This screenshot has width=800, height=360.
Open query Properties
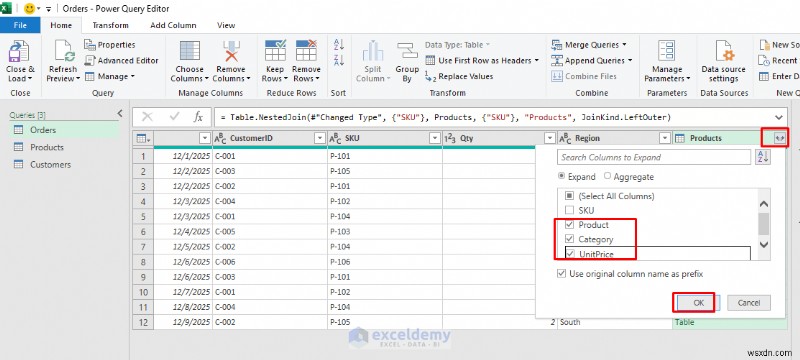click(110, 45)
